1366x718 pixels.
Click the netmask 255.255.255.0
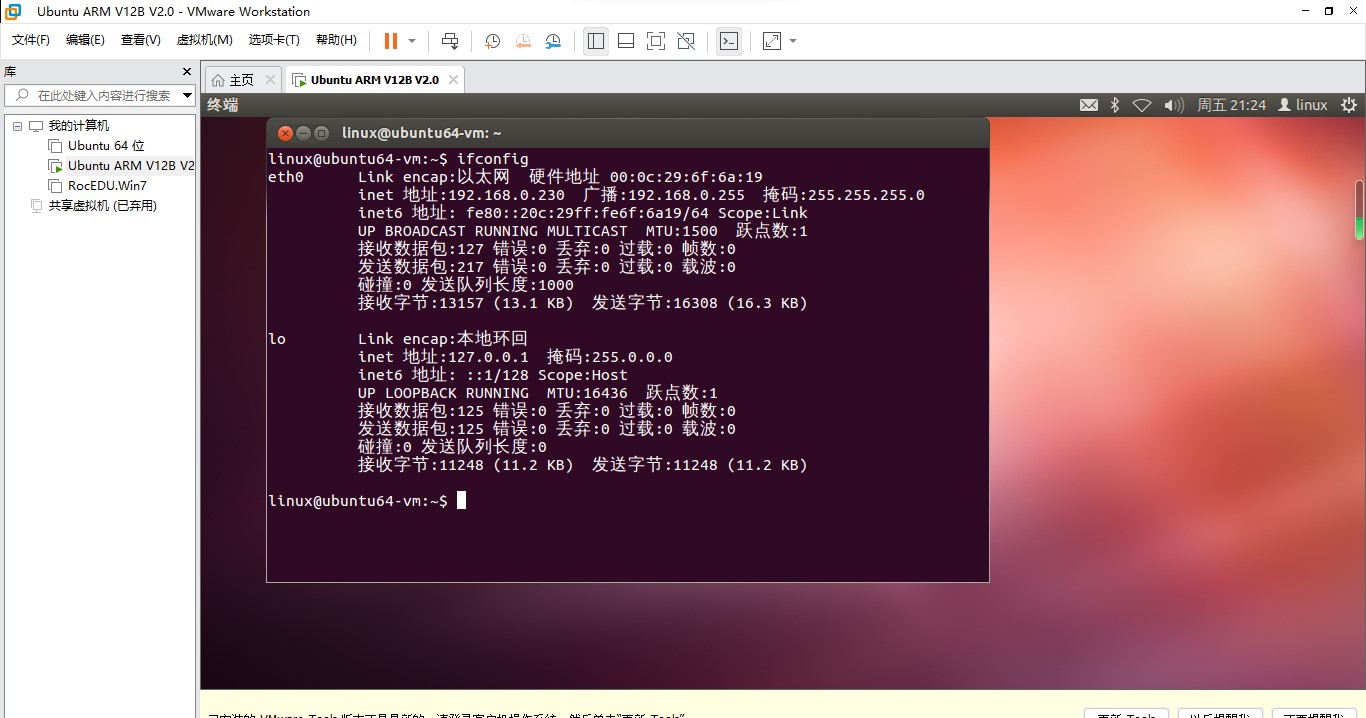tap(866, 195)
